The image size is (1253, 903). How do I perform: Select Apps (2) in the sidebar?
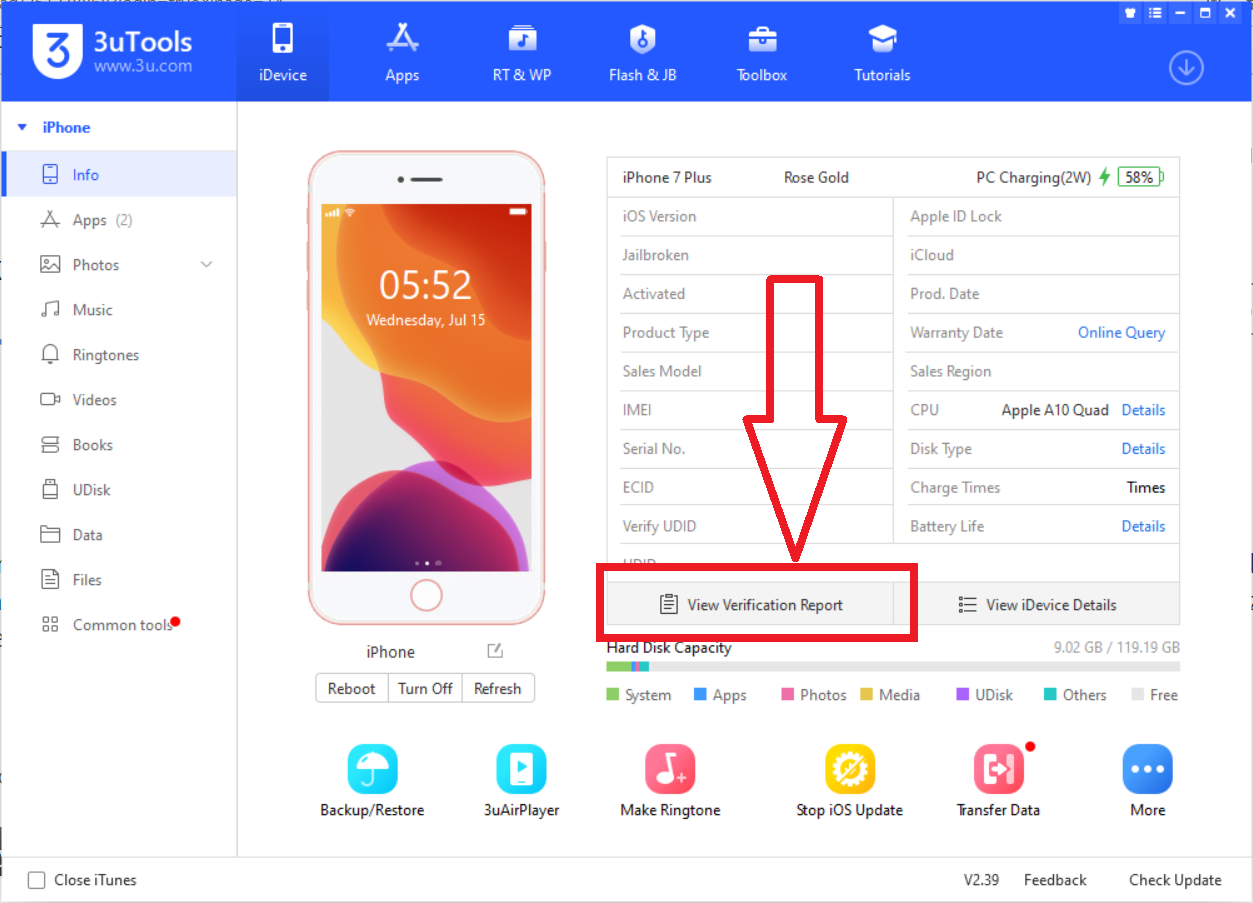pos(120,220)
